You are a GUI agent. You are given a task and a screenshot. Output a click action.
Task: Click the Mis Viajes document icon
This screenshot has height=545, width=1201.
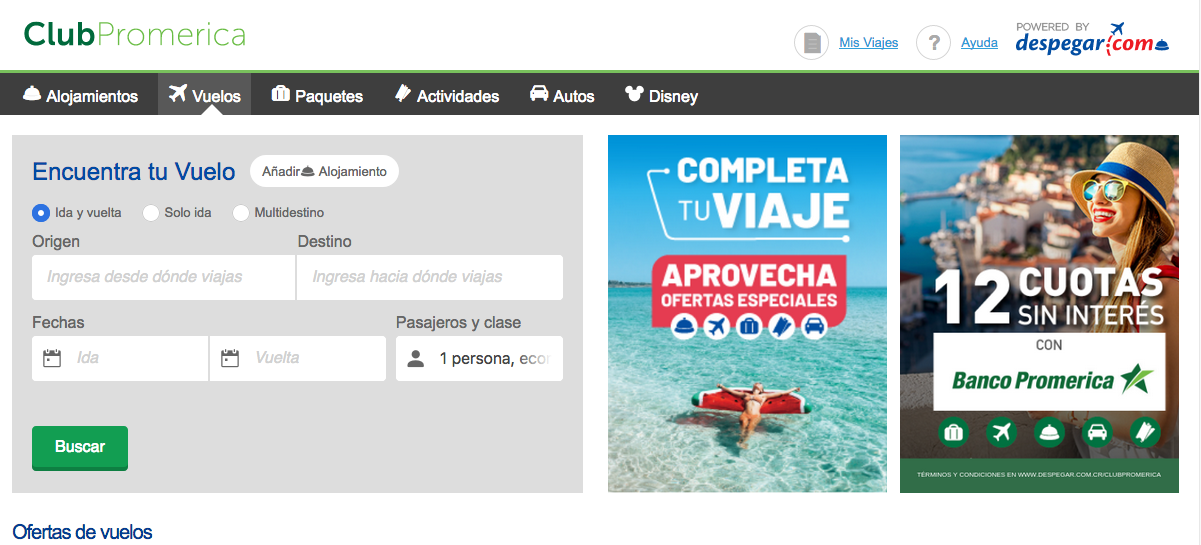coord(812,43)
